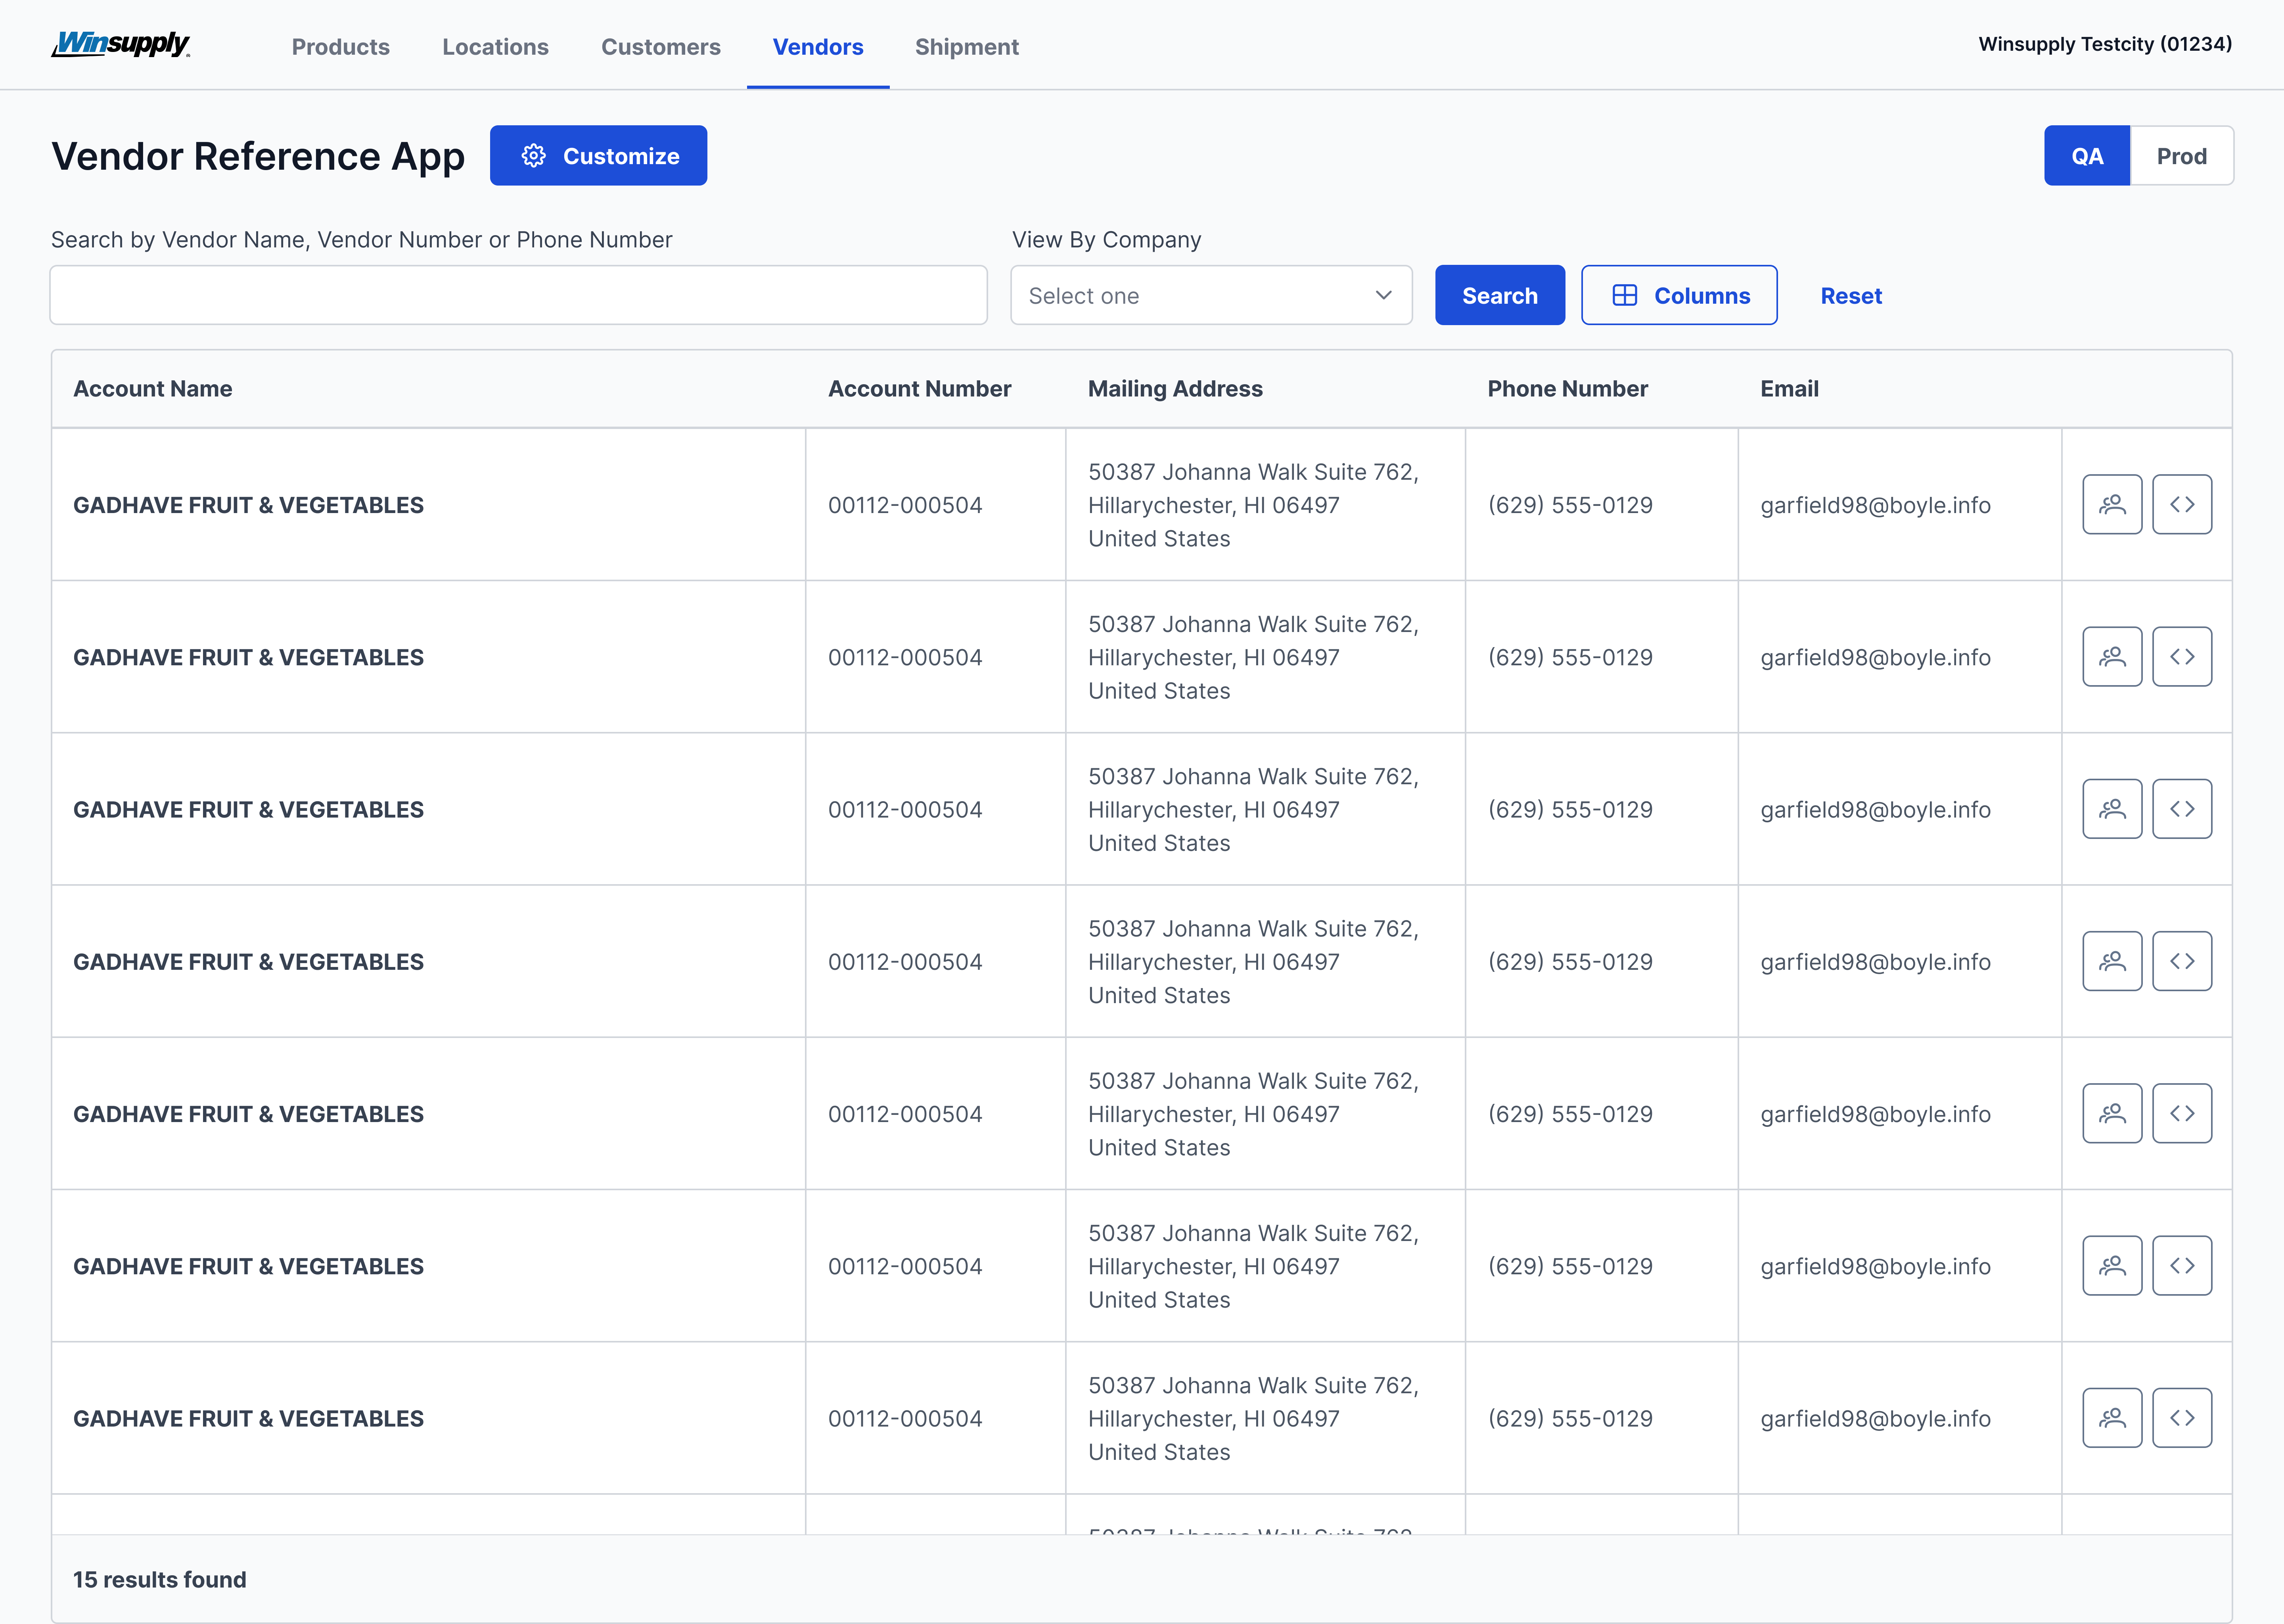Open contacts icon in sixth vendor row
The image size is (2284, 1624).
2111,1266
